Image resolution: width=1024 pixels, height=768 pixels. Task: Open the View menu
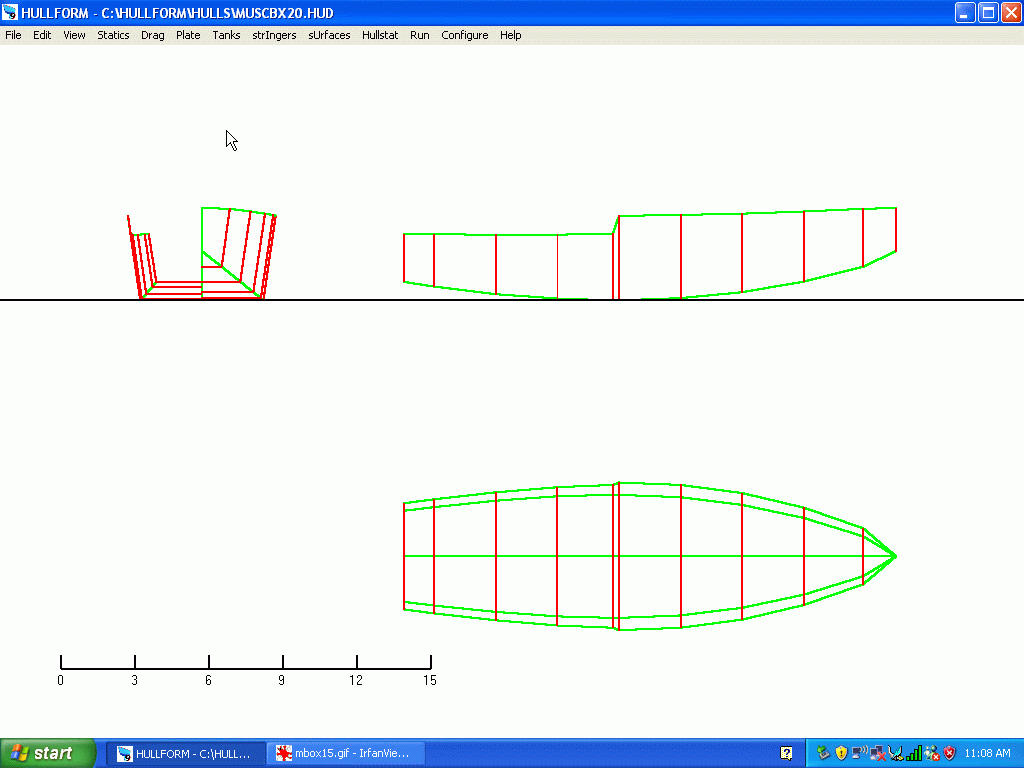[x=74, y=35]
